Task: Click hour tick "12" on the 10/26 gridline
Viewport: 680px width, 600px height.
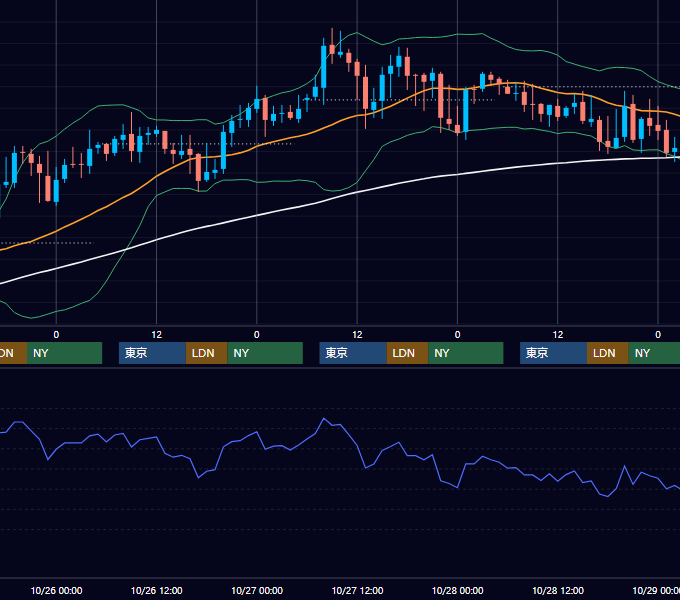Action: (157, 335)
